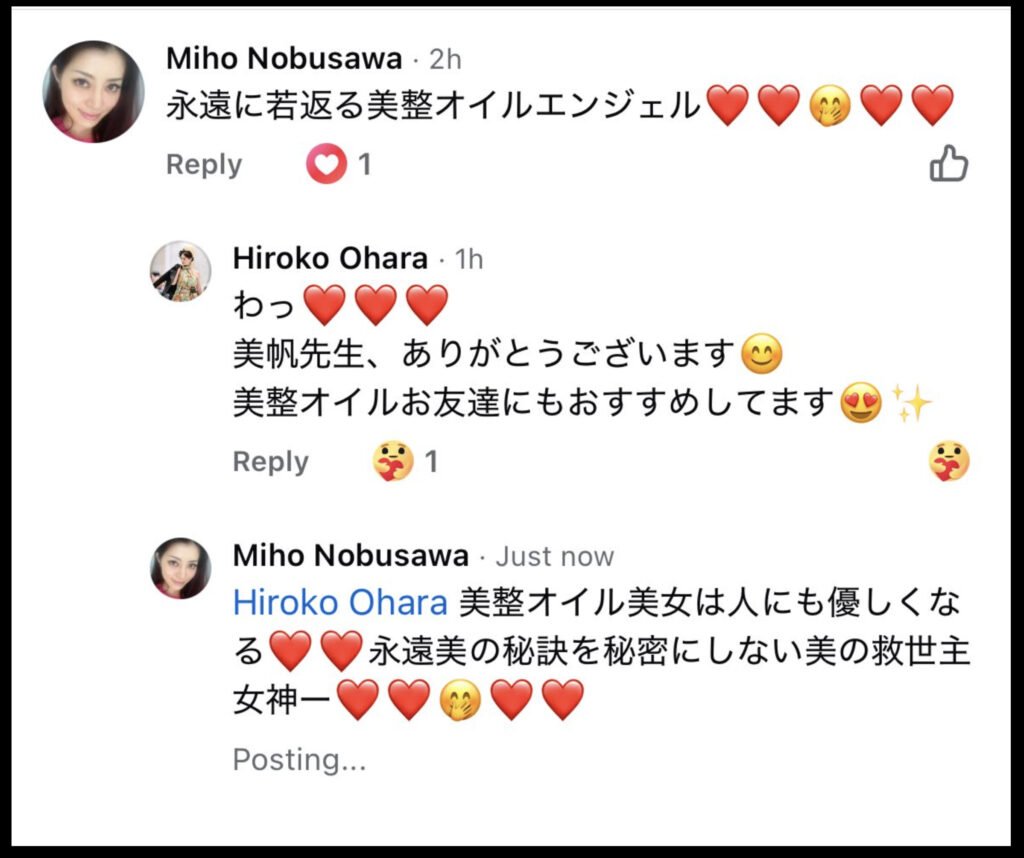
Task: Click the Posting... status text
Action: 299,760
